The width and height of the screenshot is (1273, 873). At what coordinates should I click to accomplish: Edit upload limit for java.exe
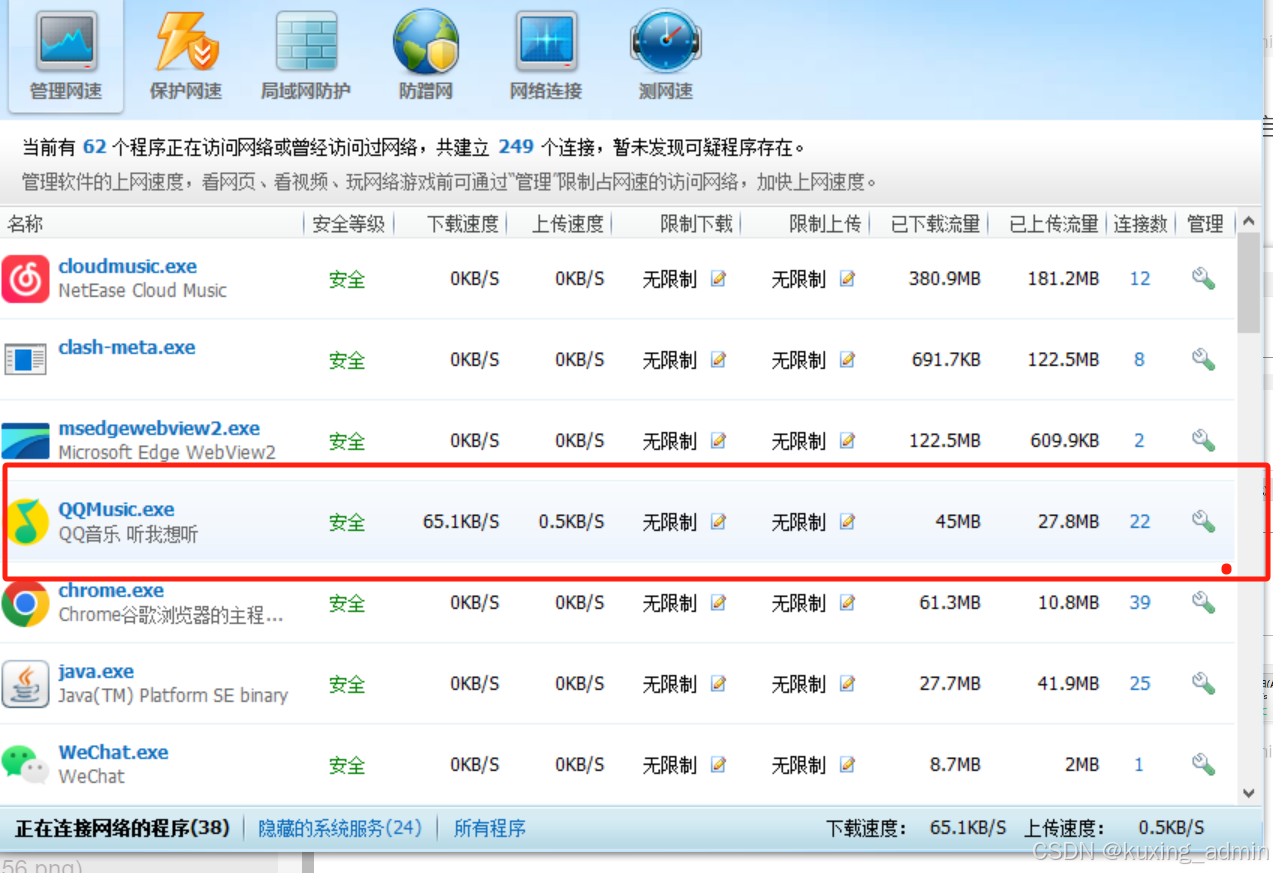[847, 683]
